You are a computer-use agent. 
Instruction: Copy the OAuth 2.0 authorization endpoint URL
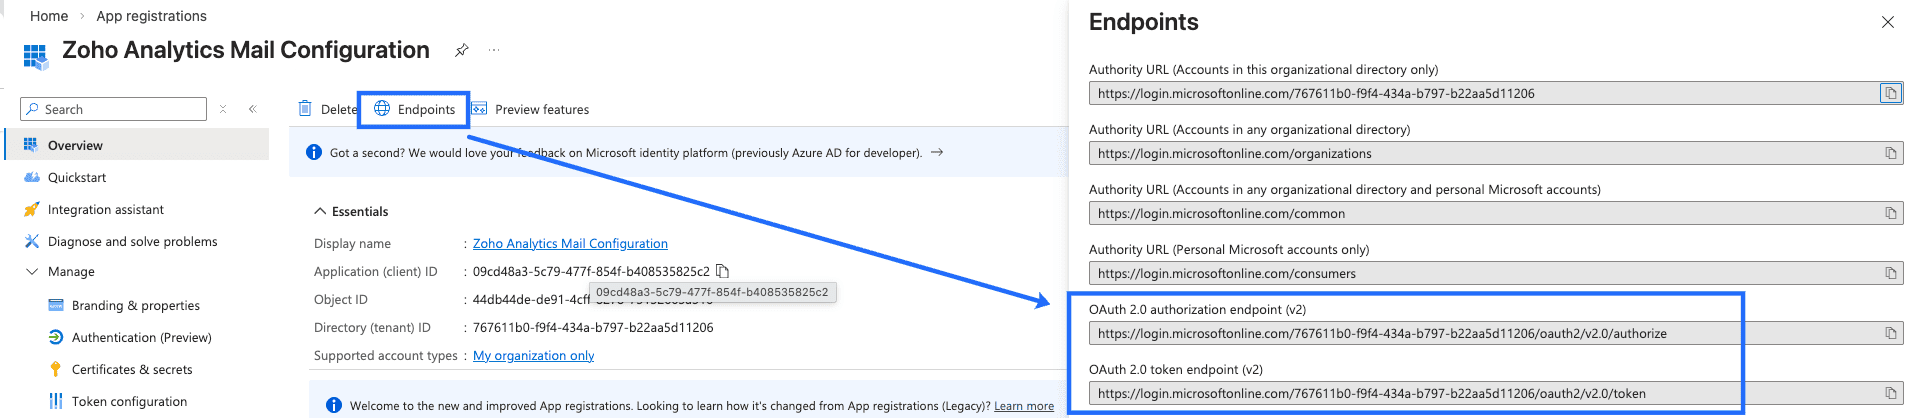coord(1890,333)
